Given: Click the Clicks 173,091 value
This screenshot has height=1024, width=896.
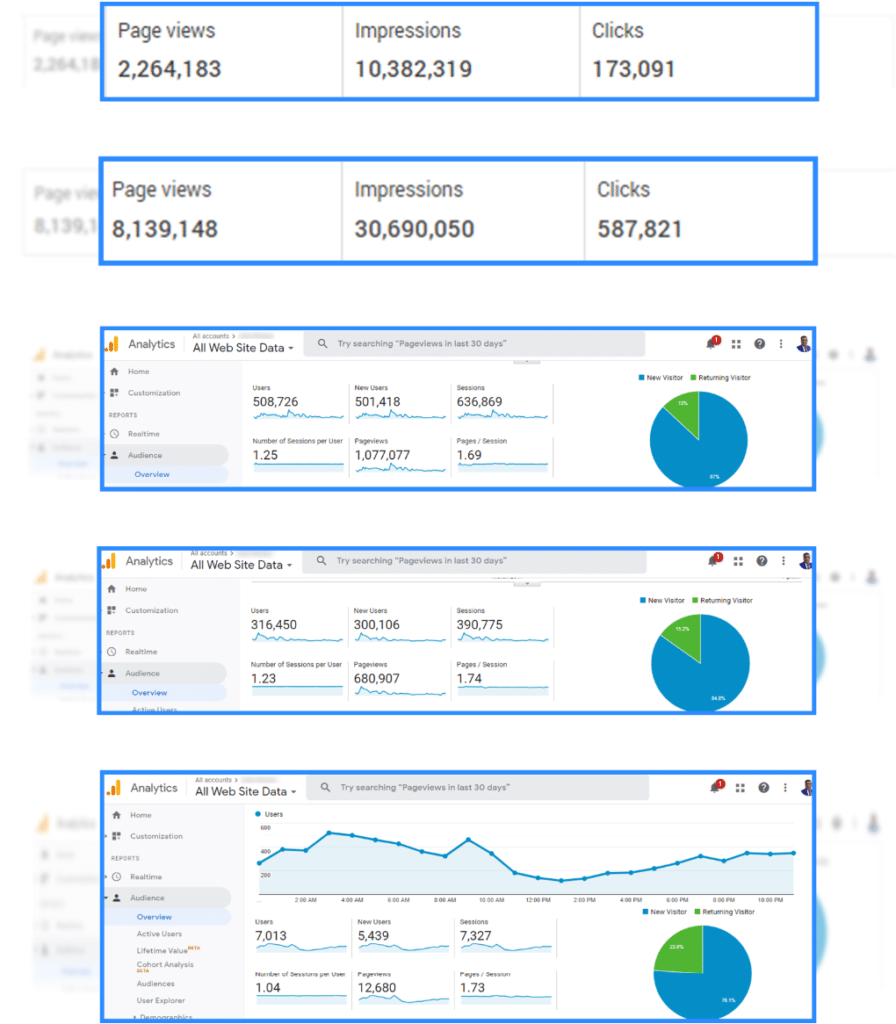Looking at the screenshot, I should coord(633,69).
